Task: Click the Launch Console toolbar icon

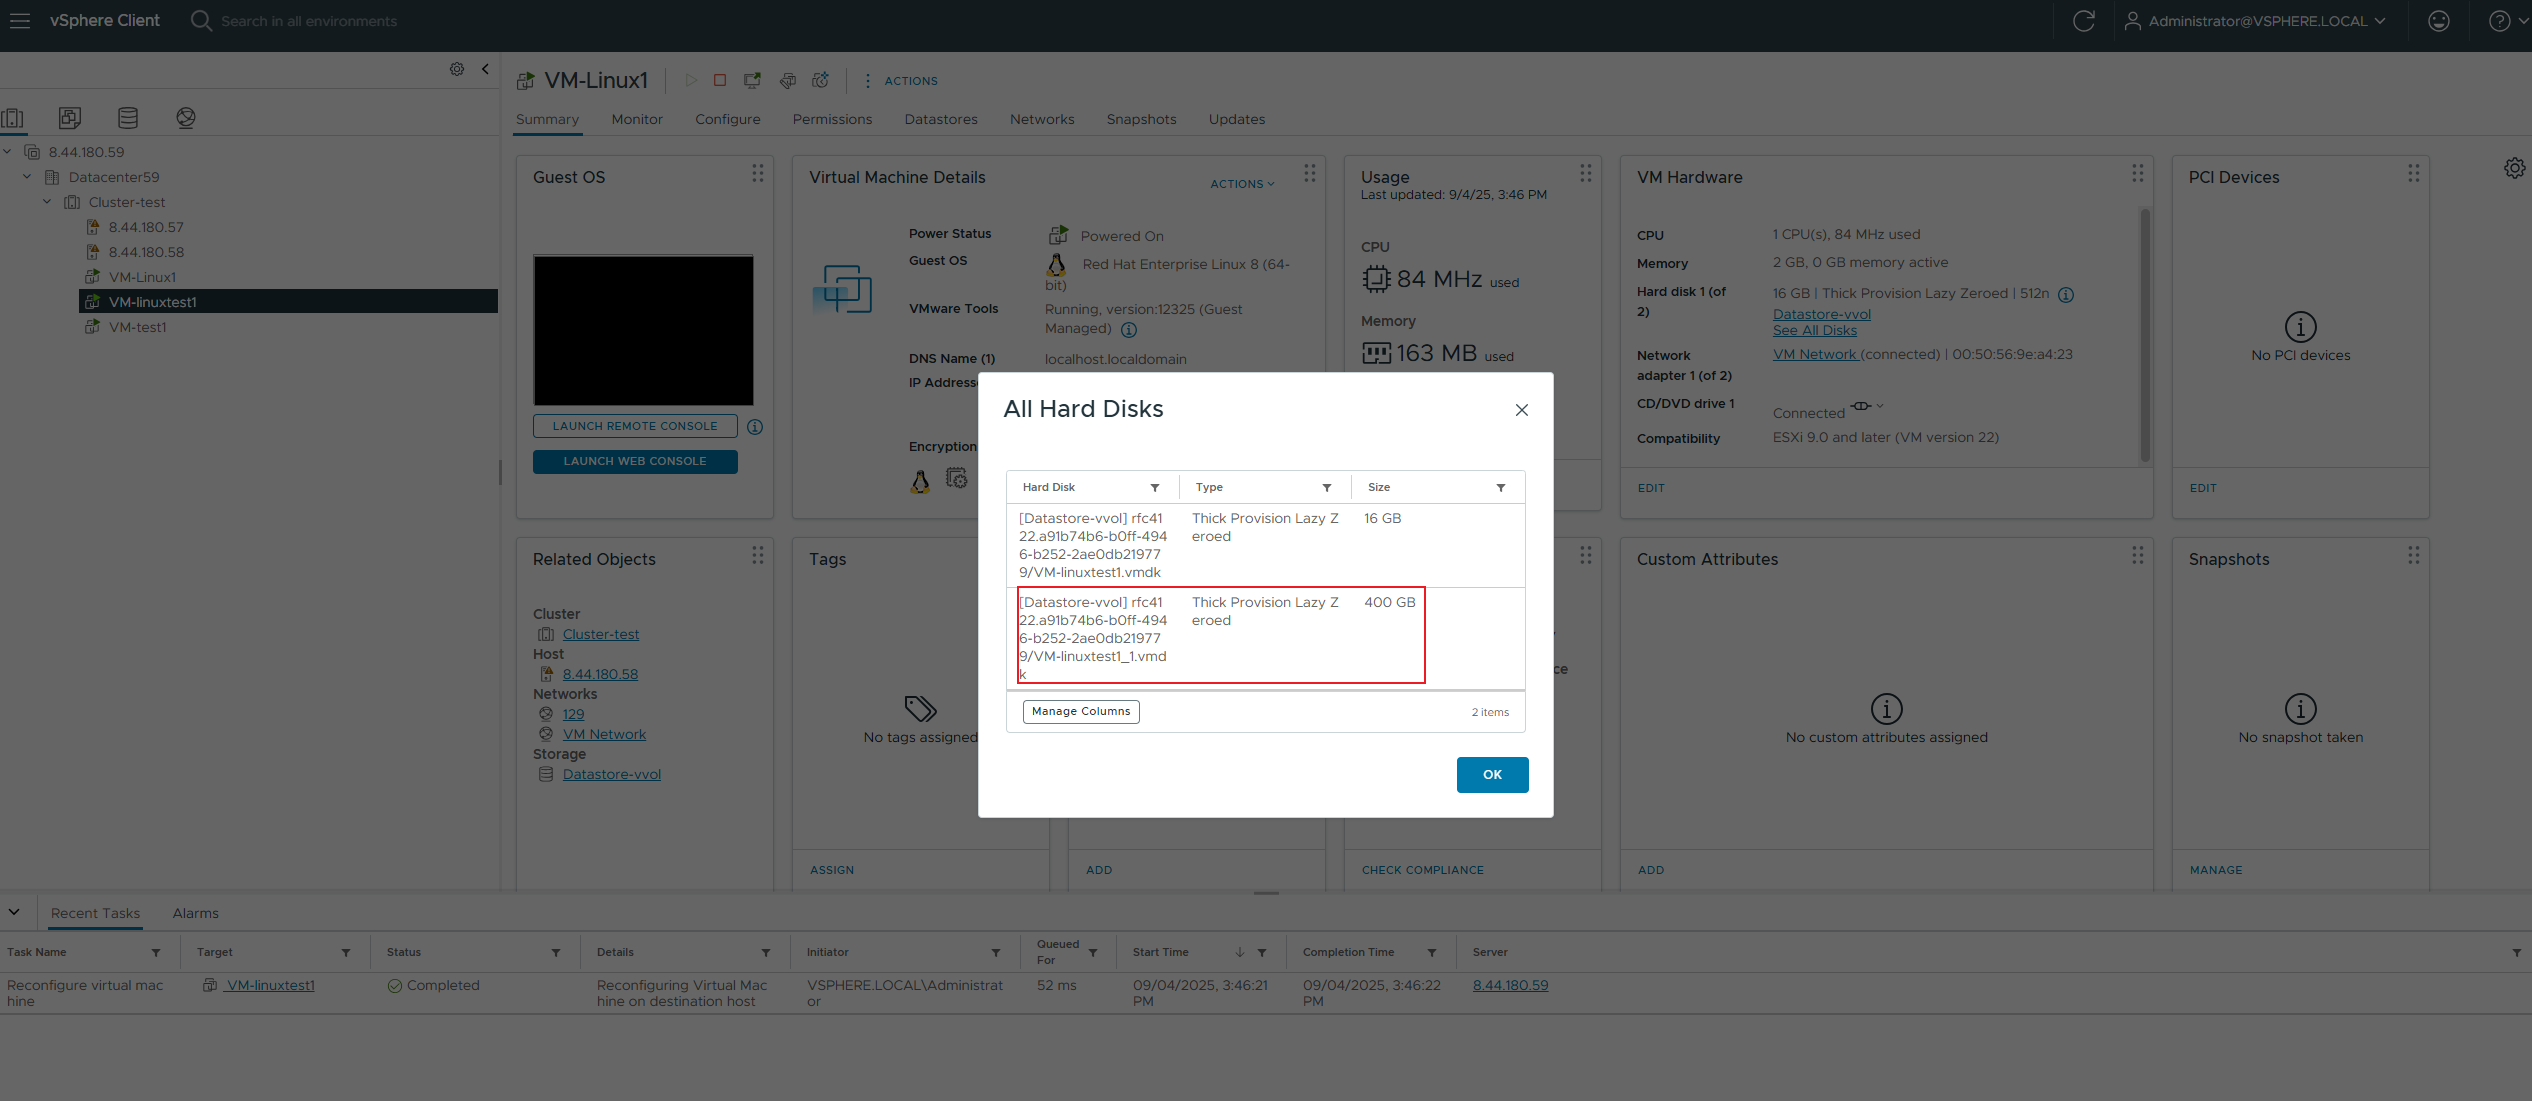Action: click(x=752, y=80)
